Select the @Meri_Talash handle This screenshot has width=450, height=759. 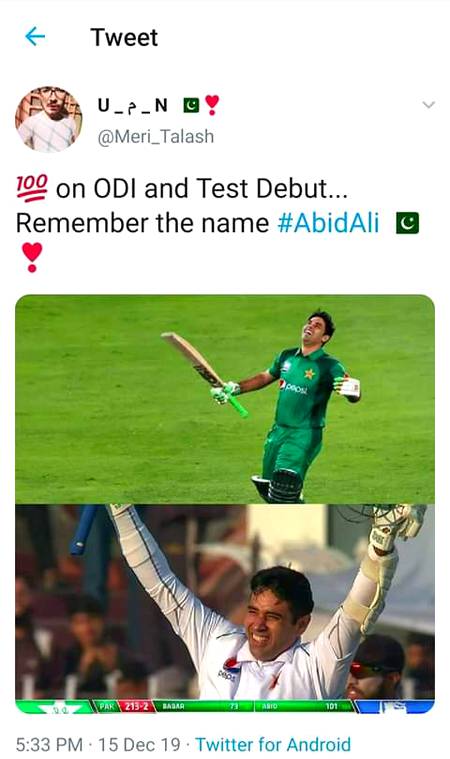[155, 137]
